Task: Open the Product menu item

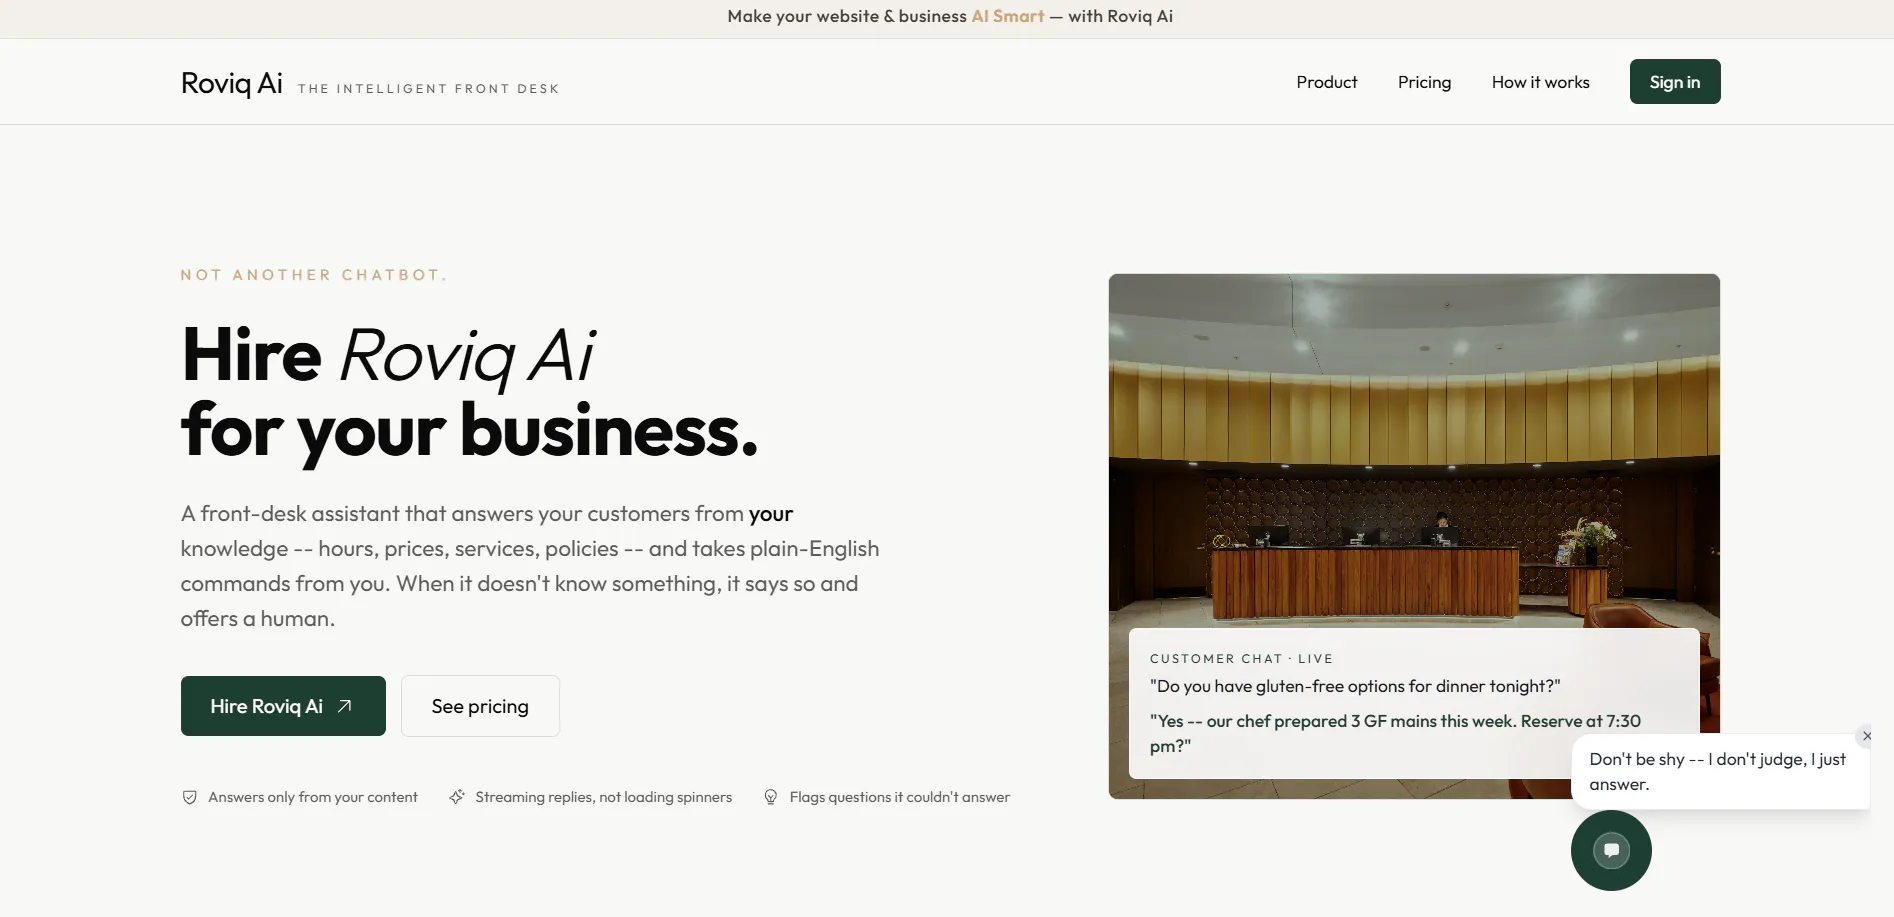Action: pyautogui.click(x=1327, y=82)
